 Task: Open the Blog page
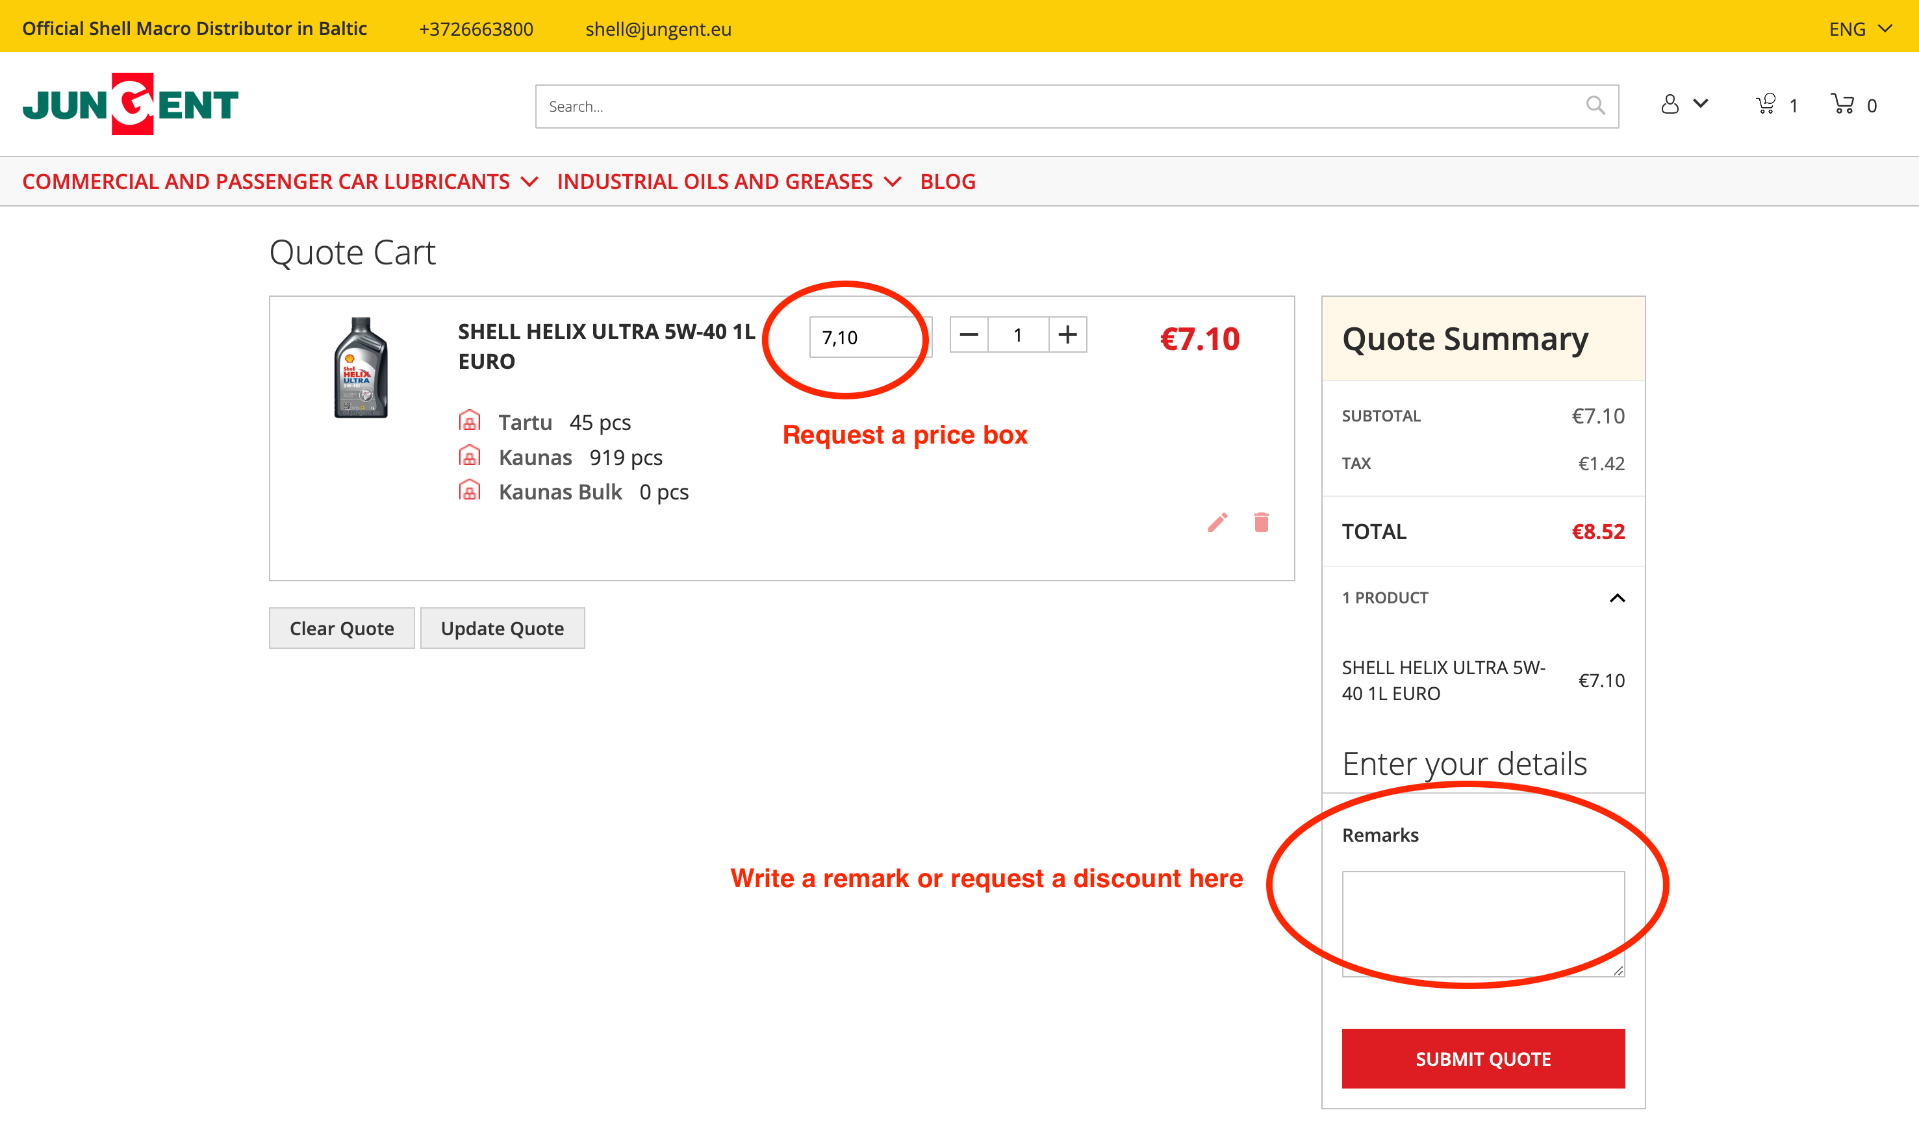(x=947, y=181)
